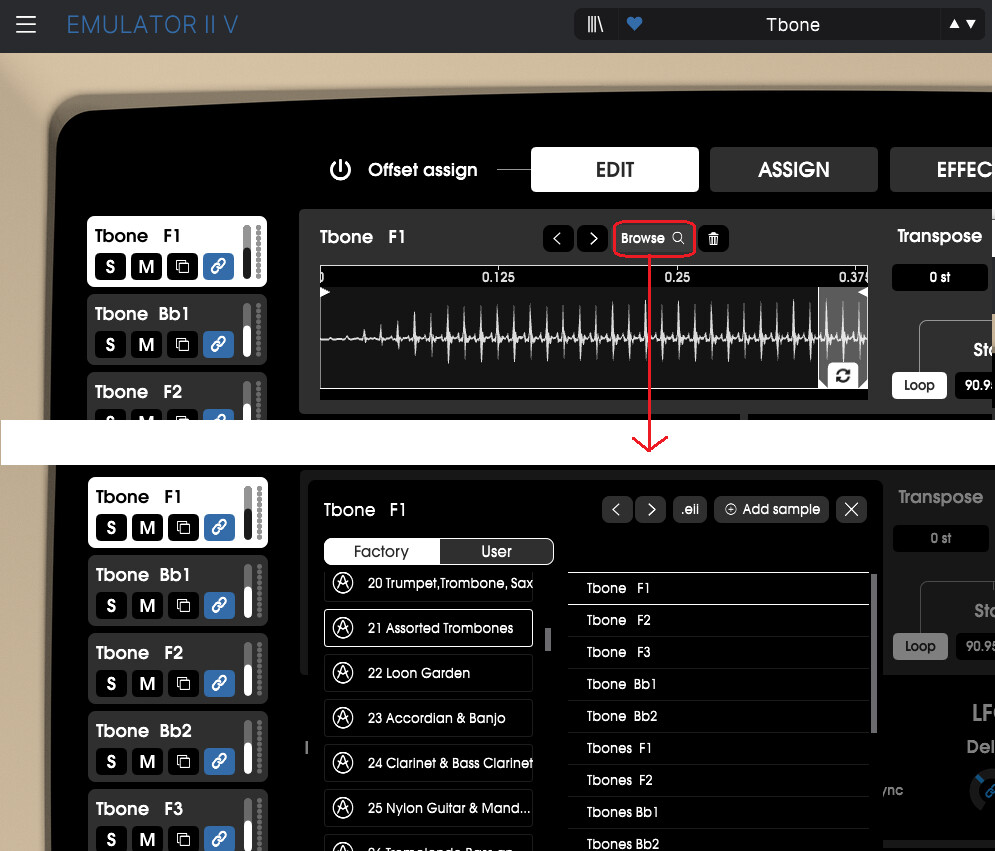Viewport: 995px width, 851px height.
Task: Click the Add sample button
Action: pyautogui.click(x=772, y=510)
